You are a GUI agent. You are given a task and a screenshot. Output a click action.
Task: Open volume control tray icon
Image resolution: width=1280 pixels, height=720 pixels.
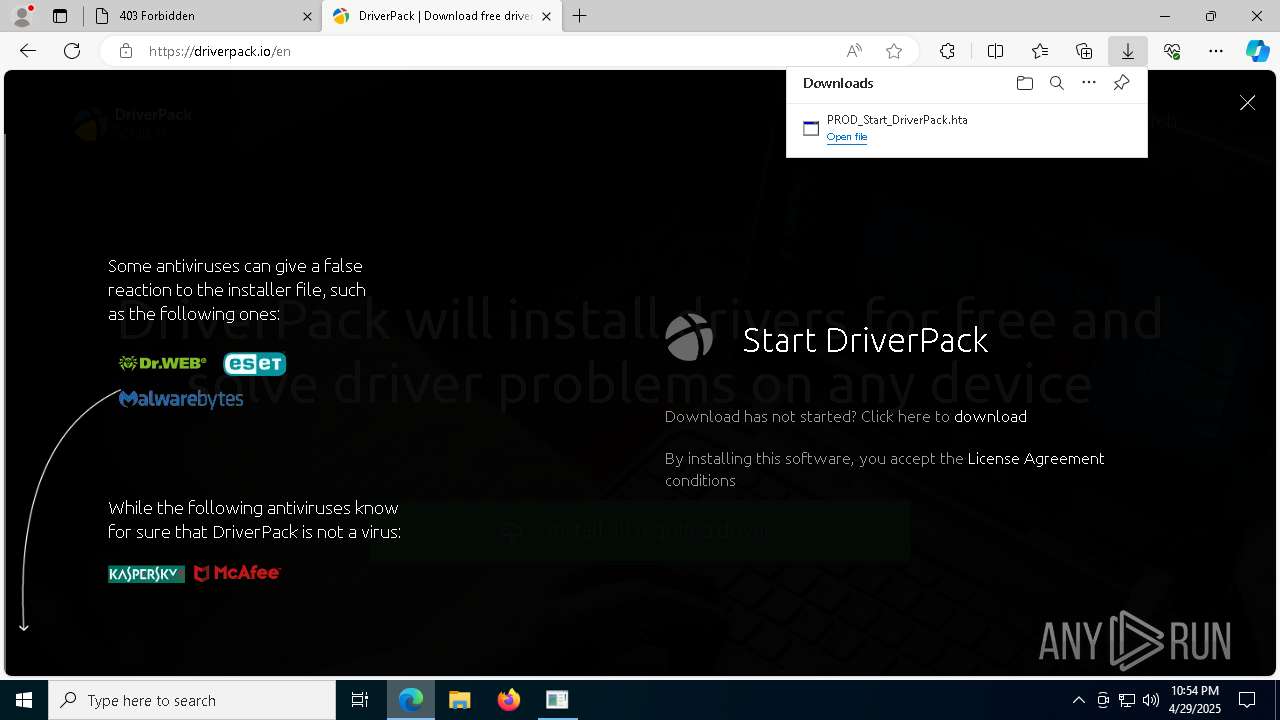[1150, 700]
